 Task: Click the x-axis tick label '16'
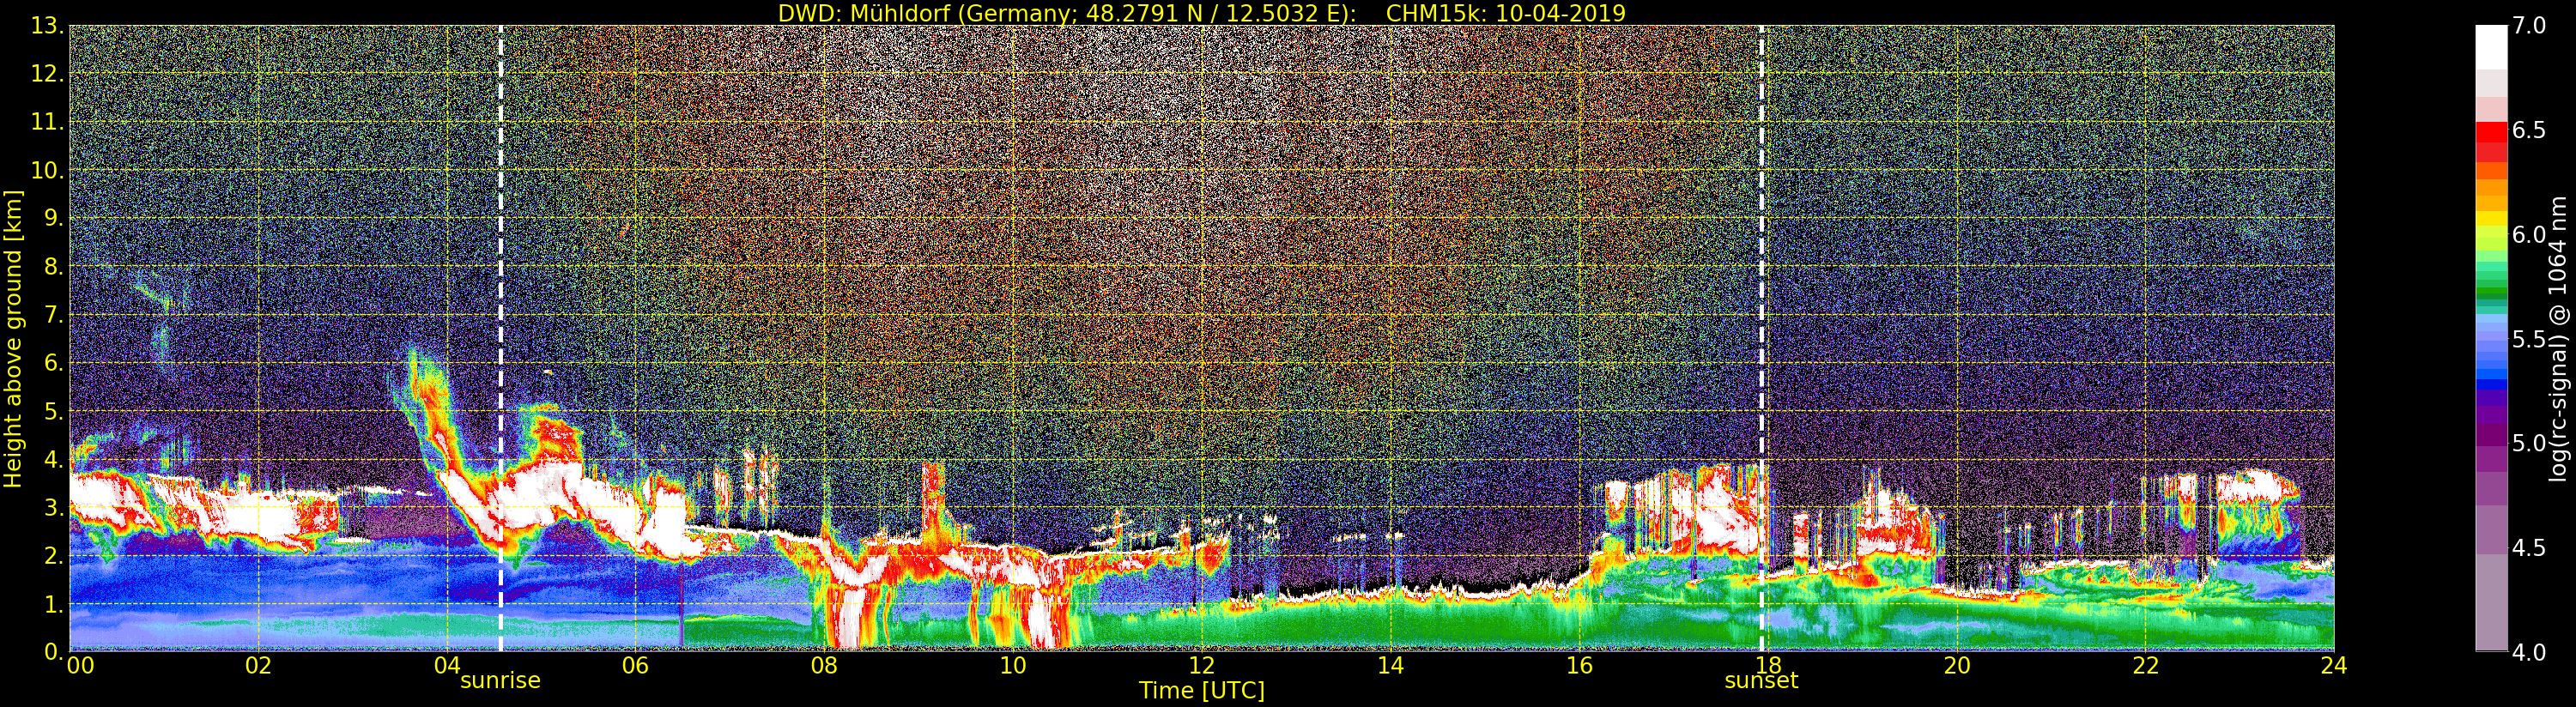[1579, 666]
